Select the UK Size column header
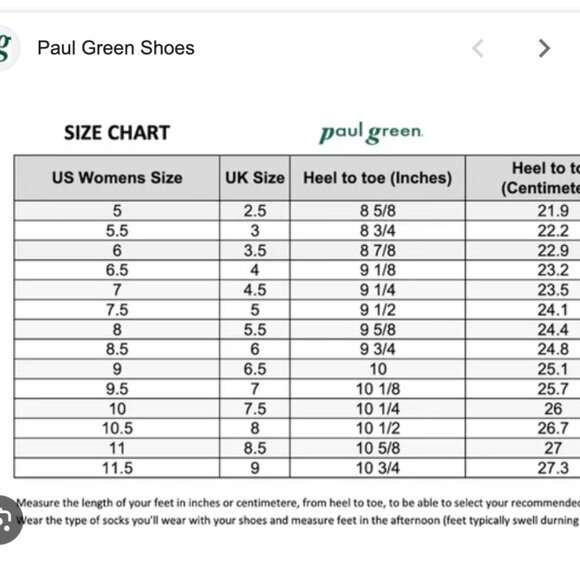Screen dimensions: 580x580 point(255,178)
